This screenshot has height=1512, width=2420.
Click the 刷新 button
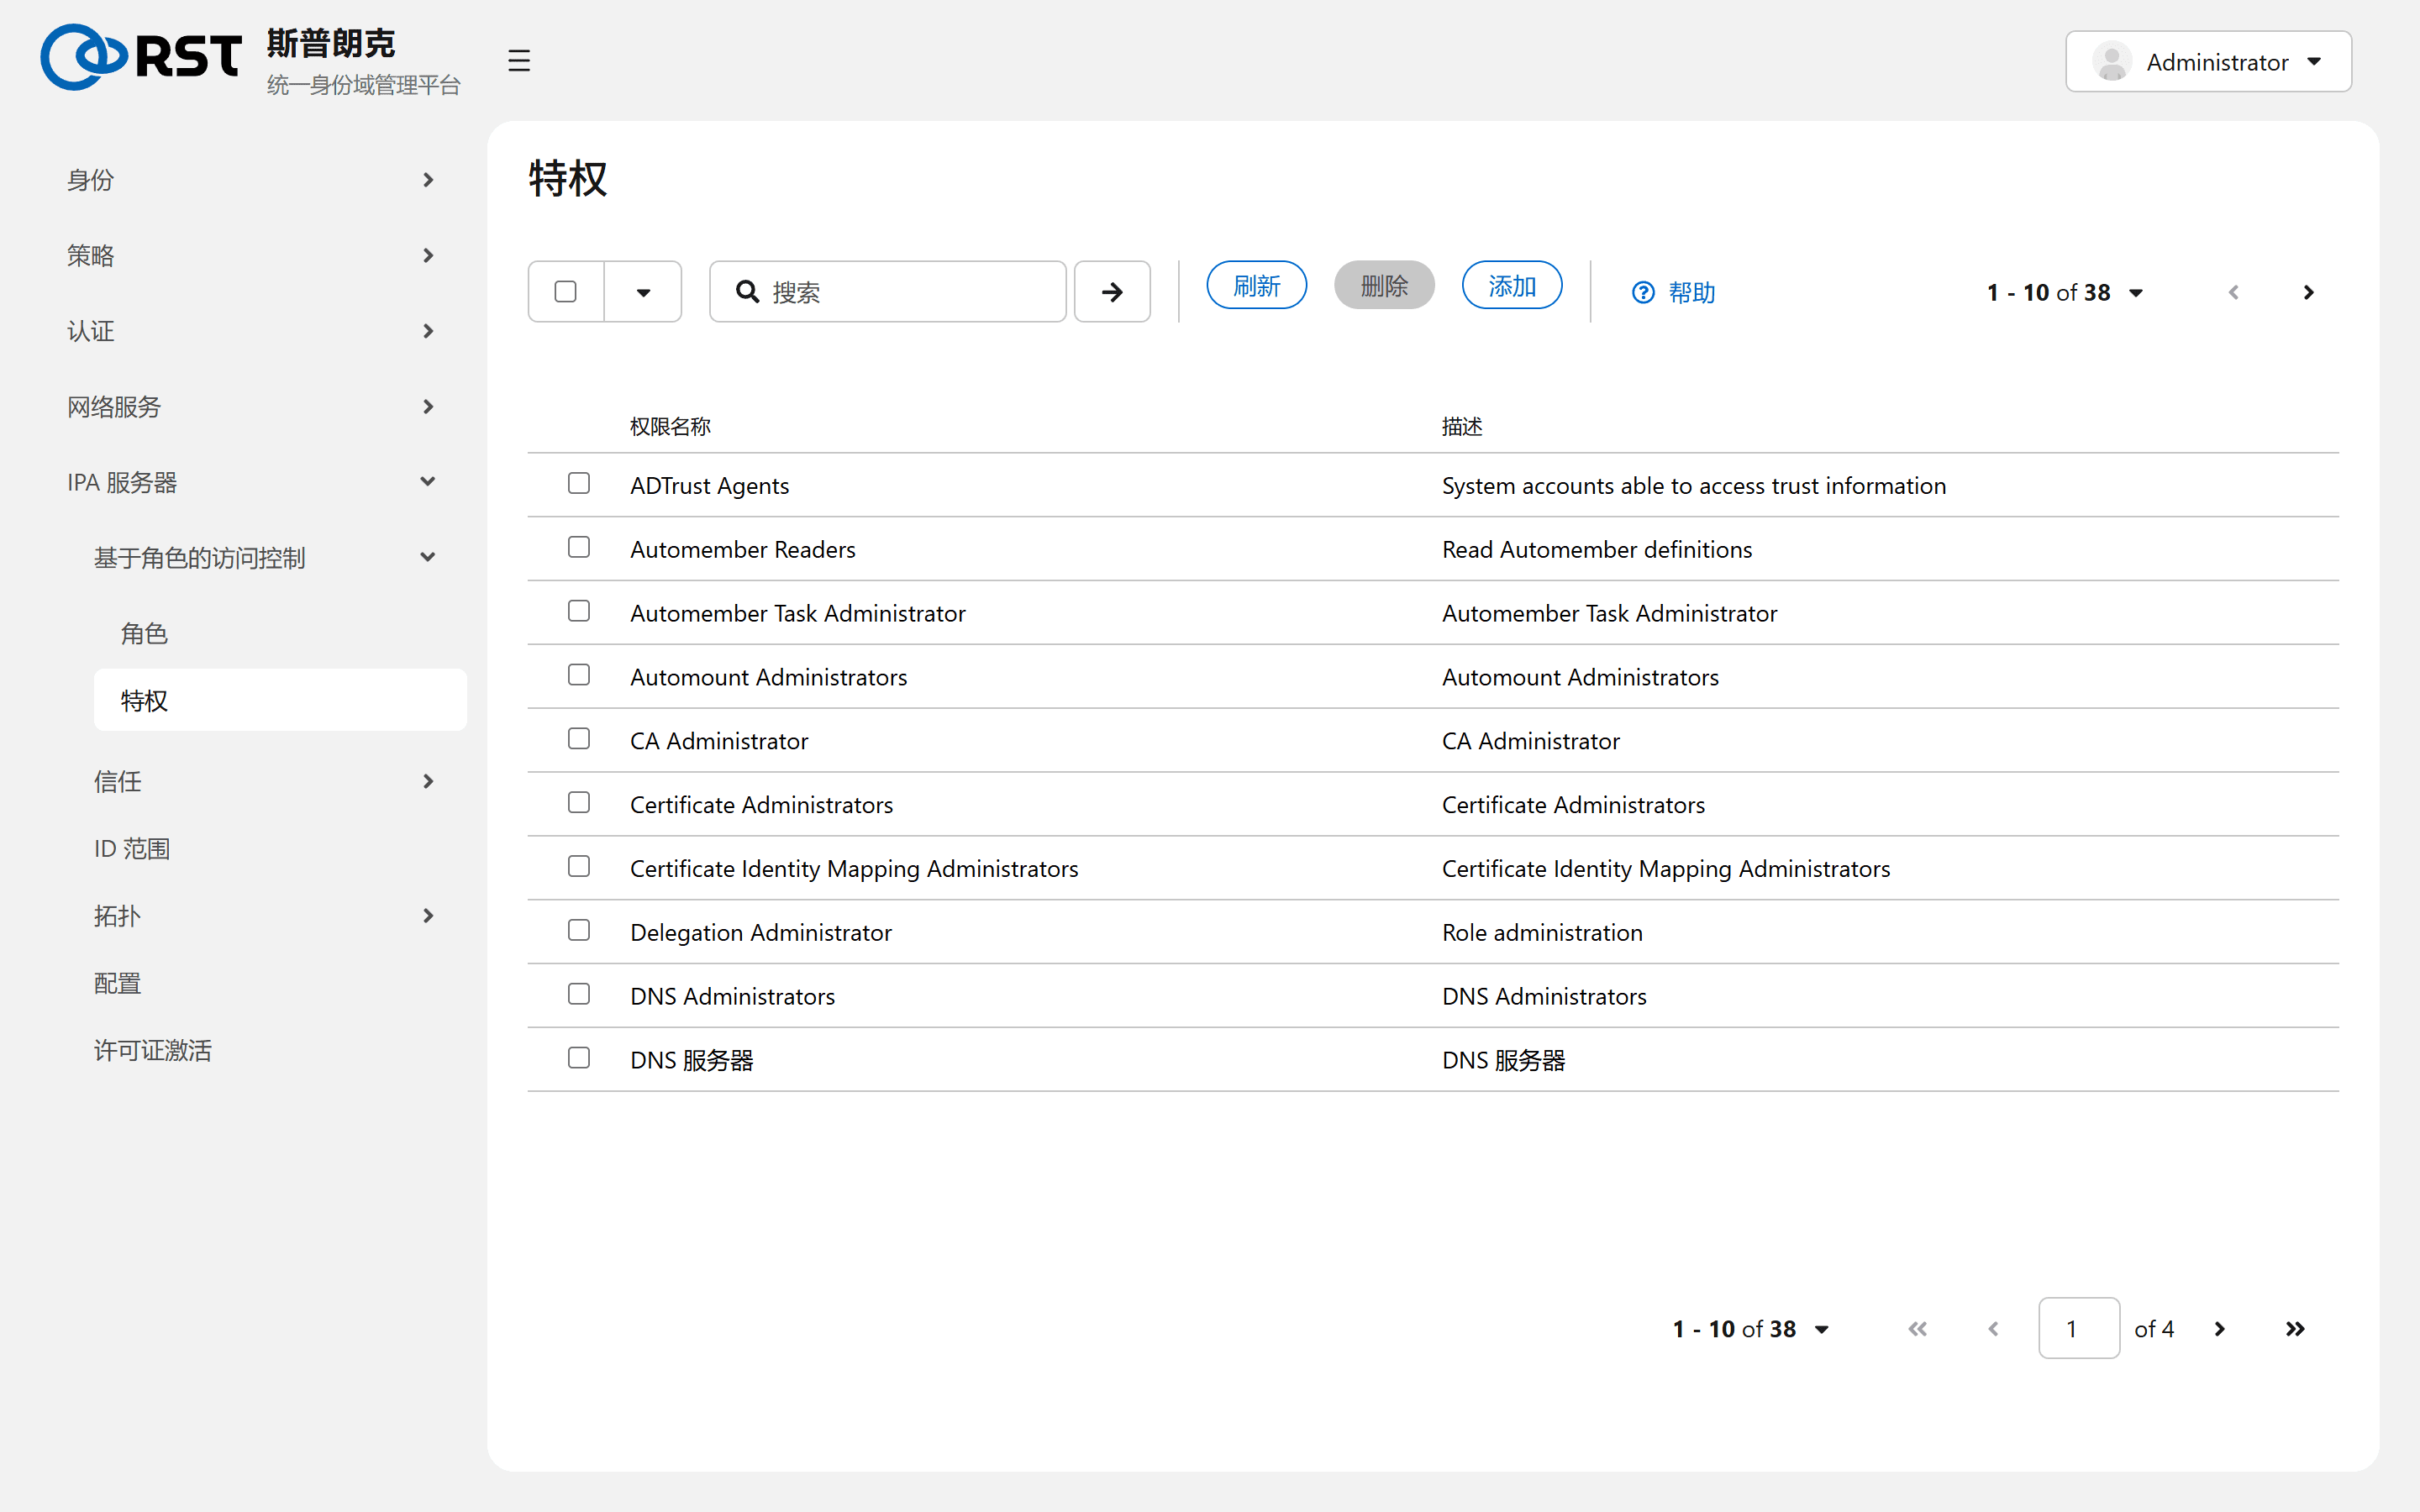1256,286
